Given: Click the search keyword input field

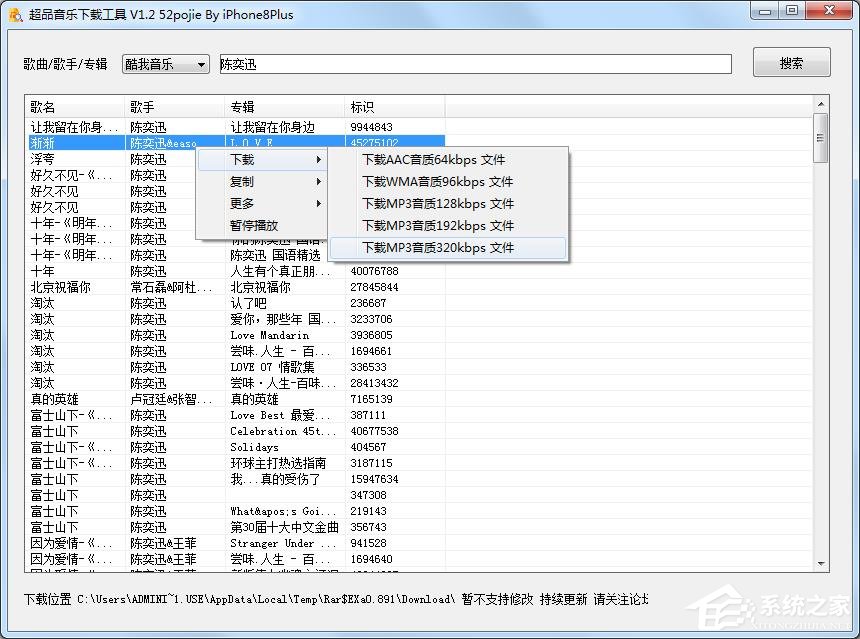Looking at the screenshot, I should (x=470, y=62).
